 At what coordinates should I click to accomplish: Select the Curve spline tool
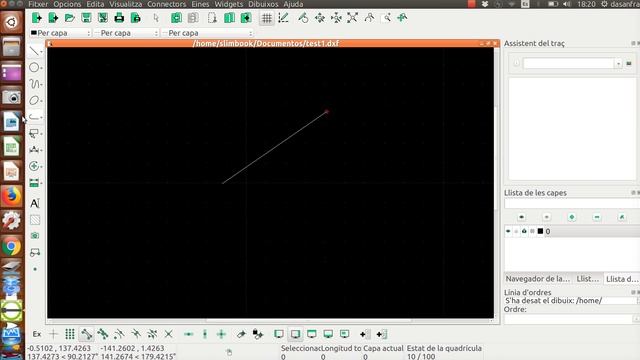(x=35, y=84)
